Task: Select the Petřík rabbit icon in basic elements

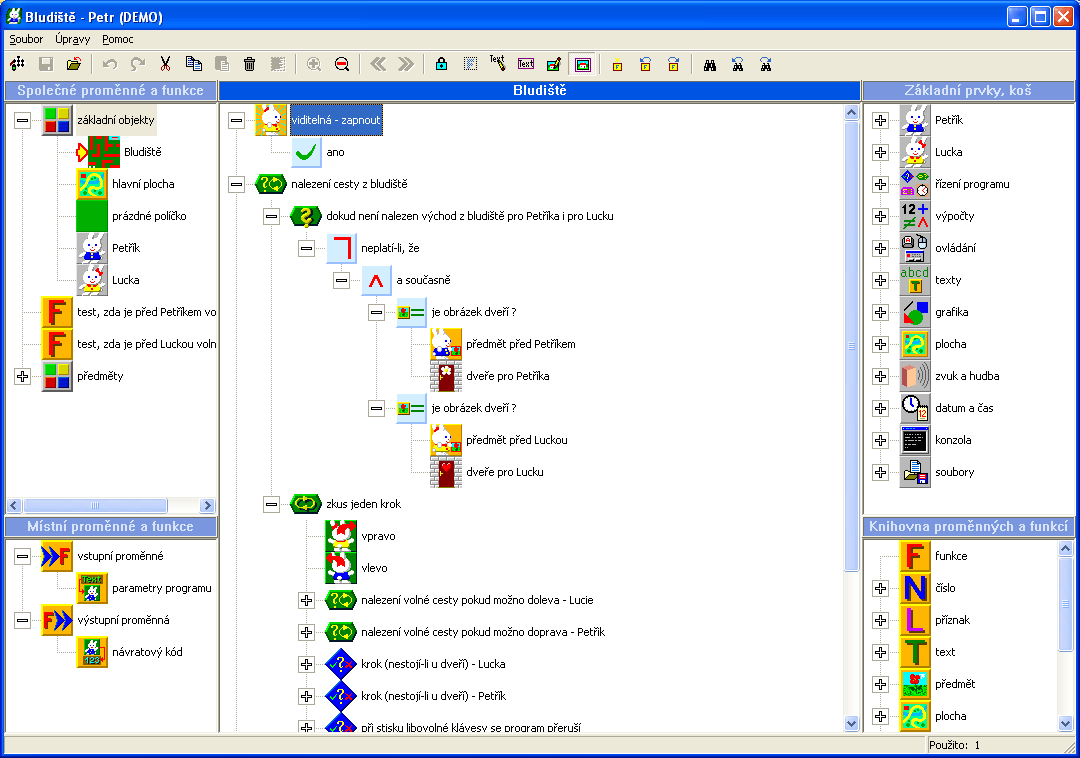Action: pos(915,120)
